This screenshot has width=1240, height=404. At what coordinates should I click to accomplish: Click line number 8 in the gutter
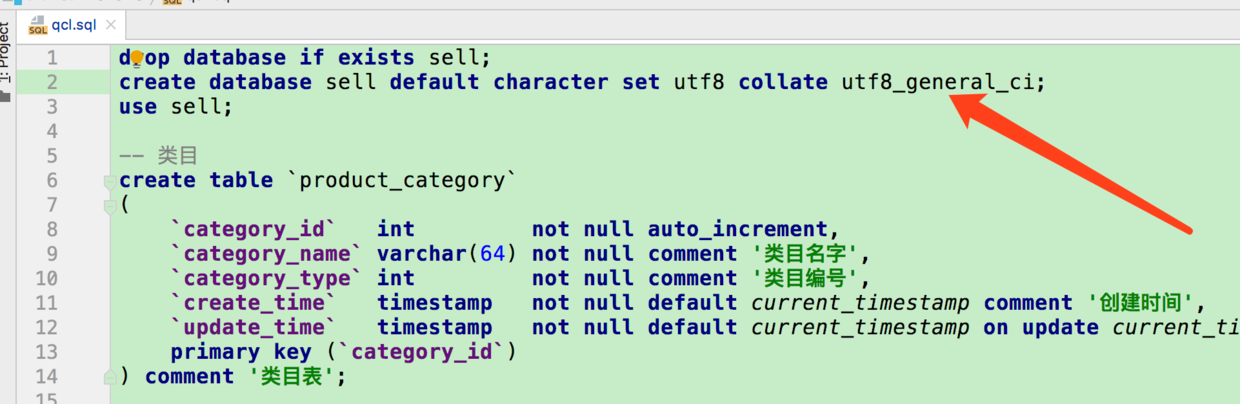[x=52, y=229]
